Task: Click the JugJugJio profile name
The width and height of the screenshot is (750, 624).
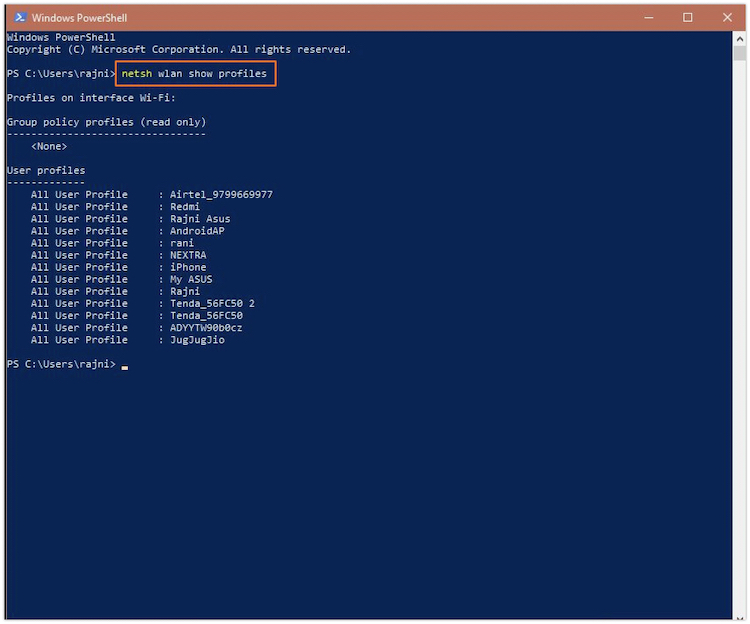Action: pos(197,340)
